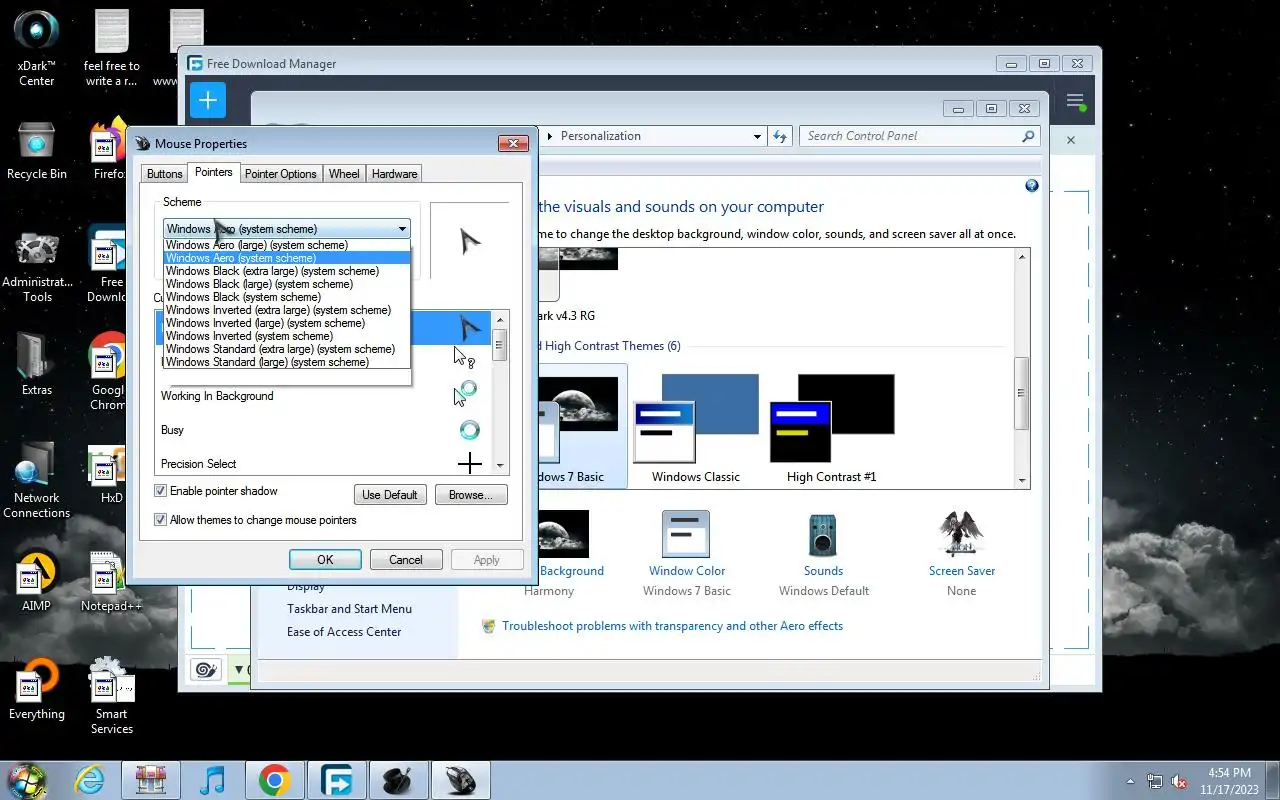Viewport: 1280px width, 800px height.
Task: Click the muted volume tray icon
Action: coord(1179,780)
